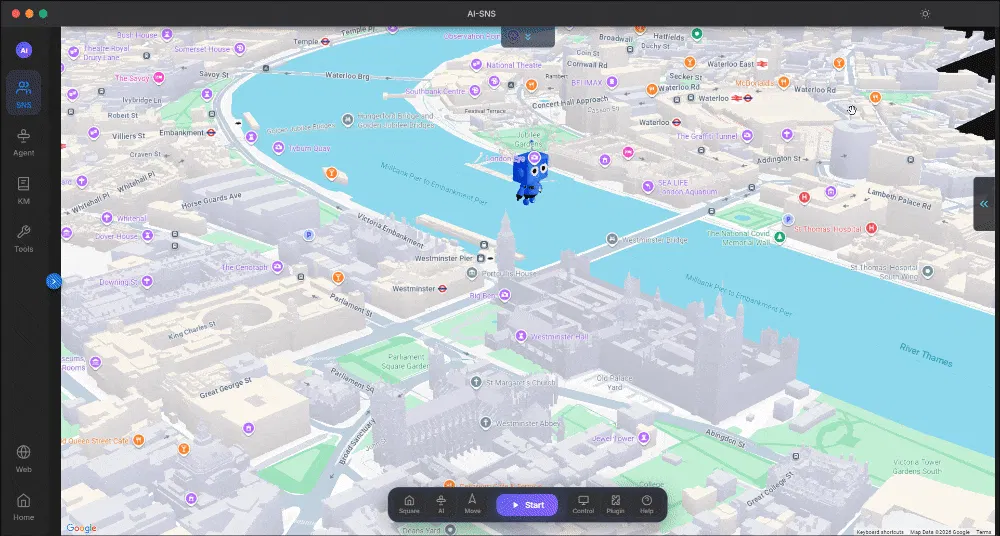Click the Dover House marker
The height and width of the screenshot is (536, 1000).
[147, 235]
